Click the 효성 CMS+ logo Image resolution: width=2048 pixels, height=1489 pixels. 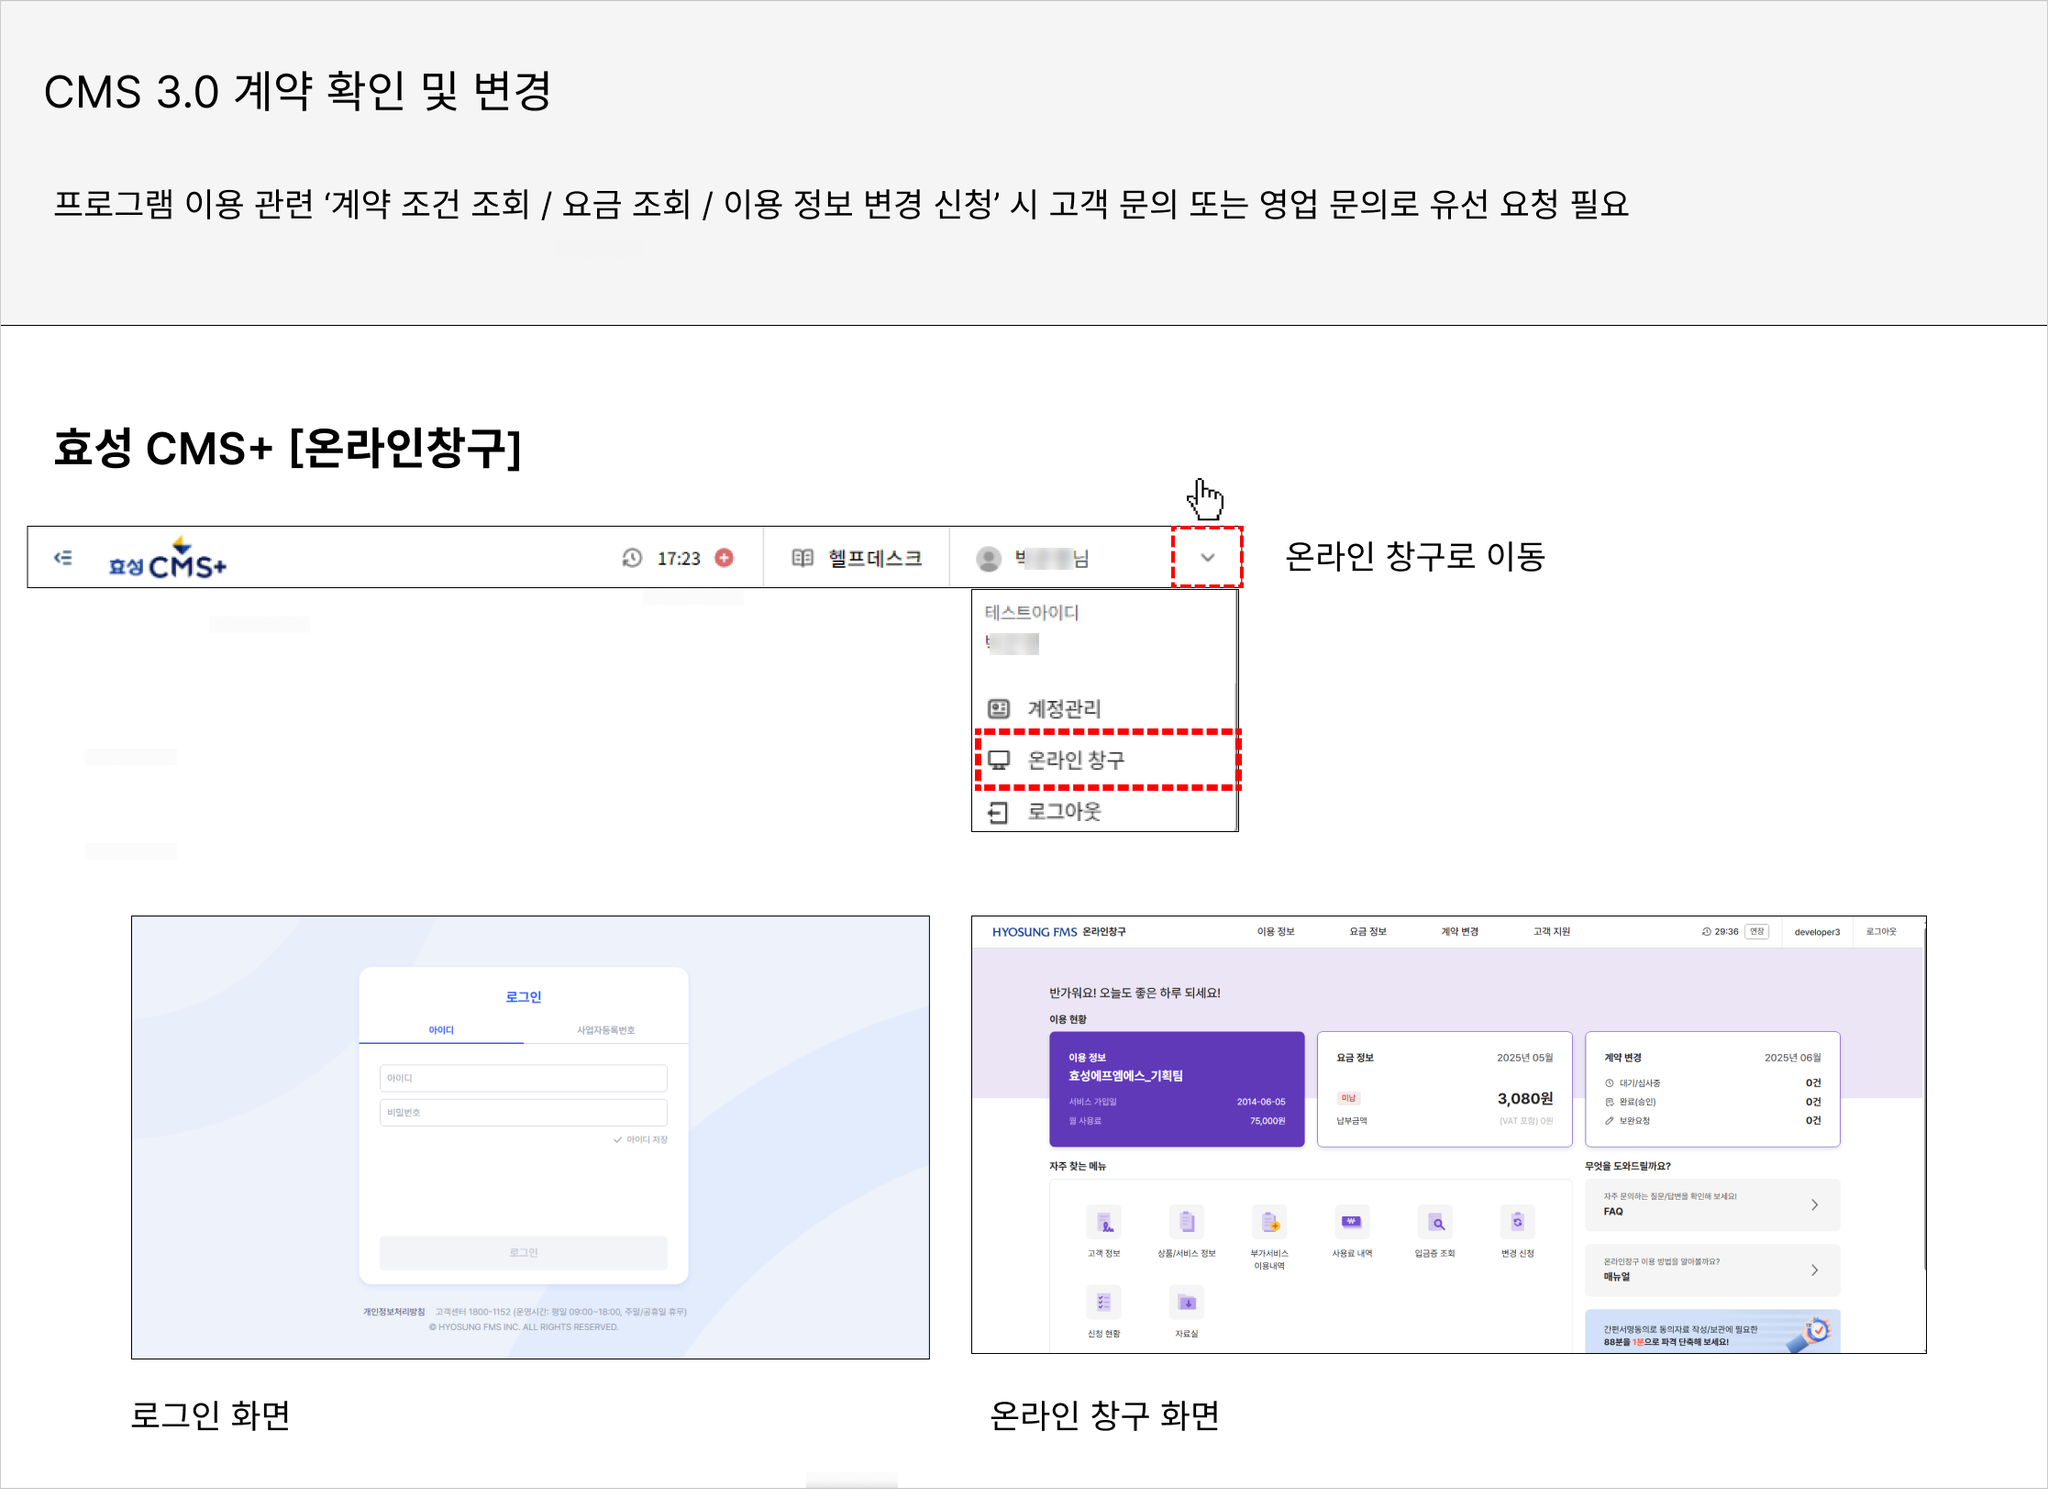click(168, 559)
